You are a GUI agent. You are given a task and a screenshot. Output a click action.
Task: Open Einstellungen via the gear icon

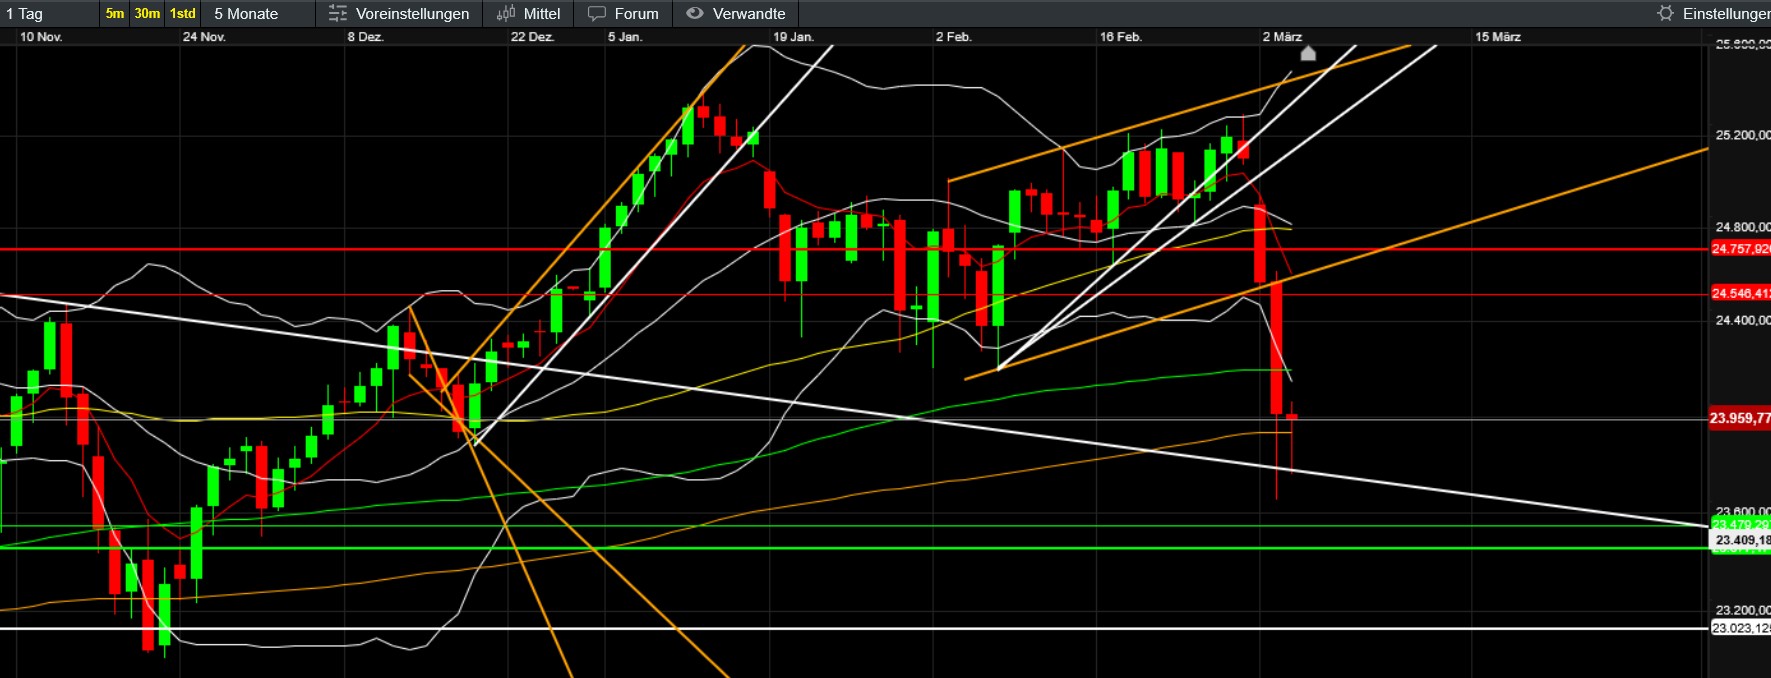(1665, 14)
